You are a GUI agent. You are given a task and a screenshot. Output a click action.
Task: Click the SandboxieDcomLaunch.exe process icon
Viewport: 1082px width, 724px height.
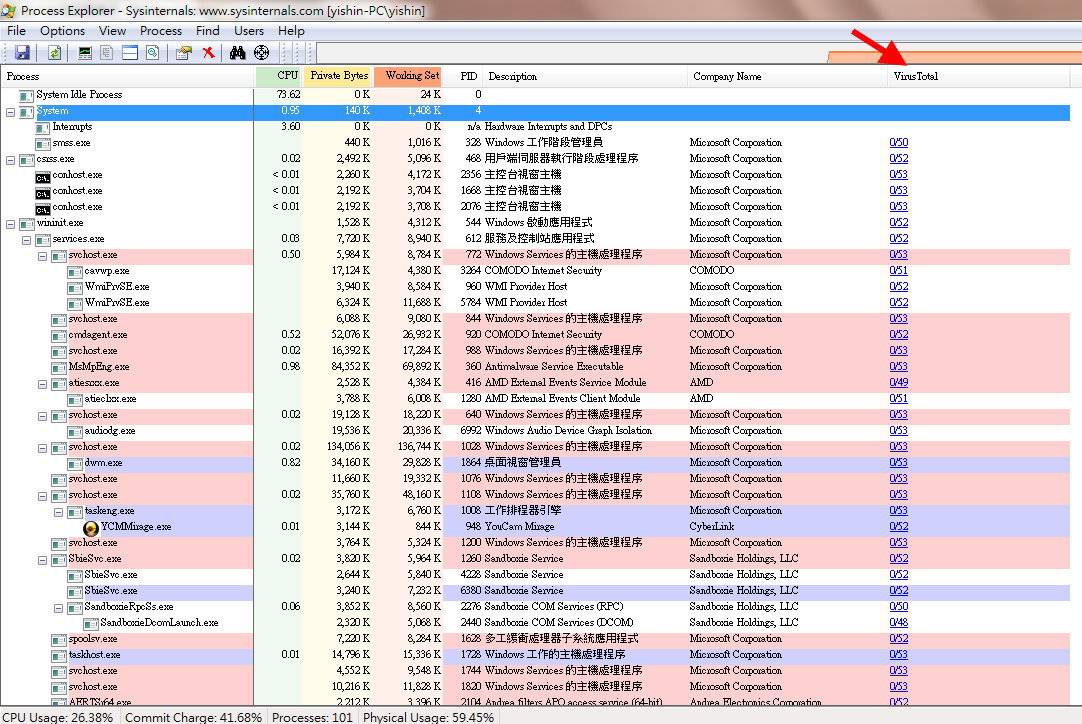coord(90,624)
